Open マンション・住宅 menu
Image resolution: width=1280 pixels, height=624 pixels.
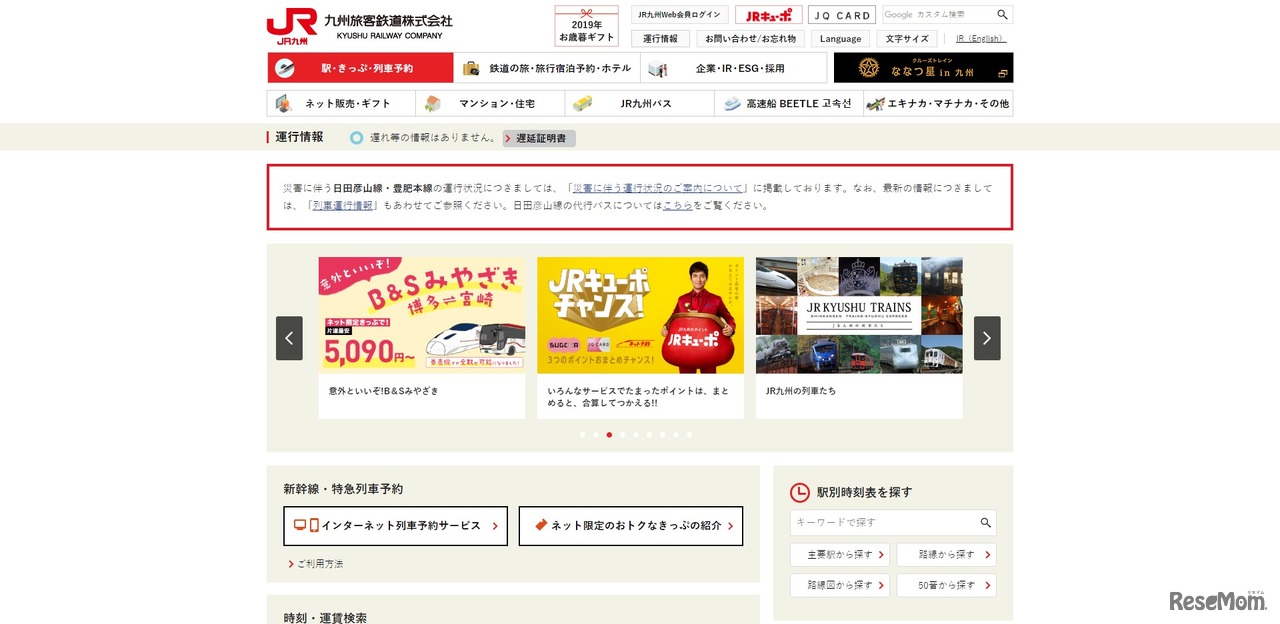pyautogui.click(x=491, y=103)
